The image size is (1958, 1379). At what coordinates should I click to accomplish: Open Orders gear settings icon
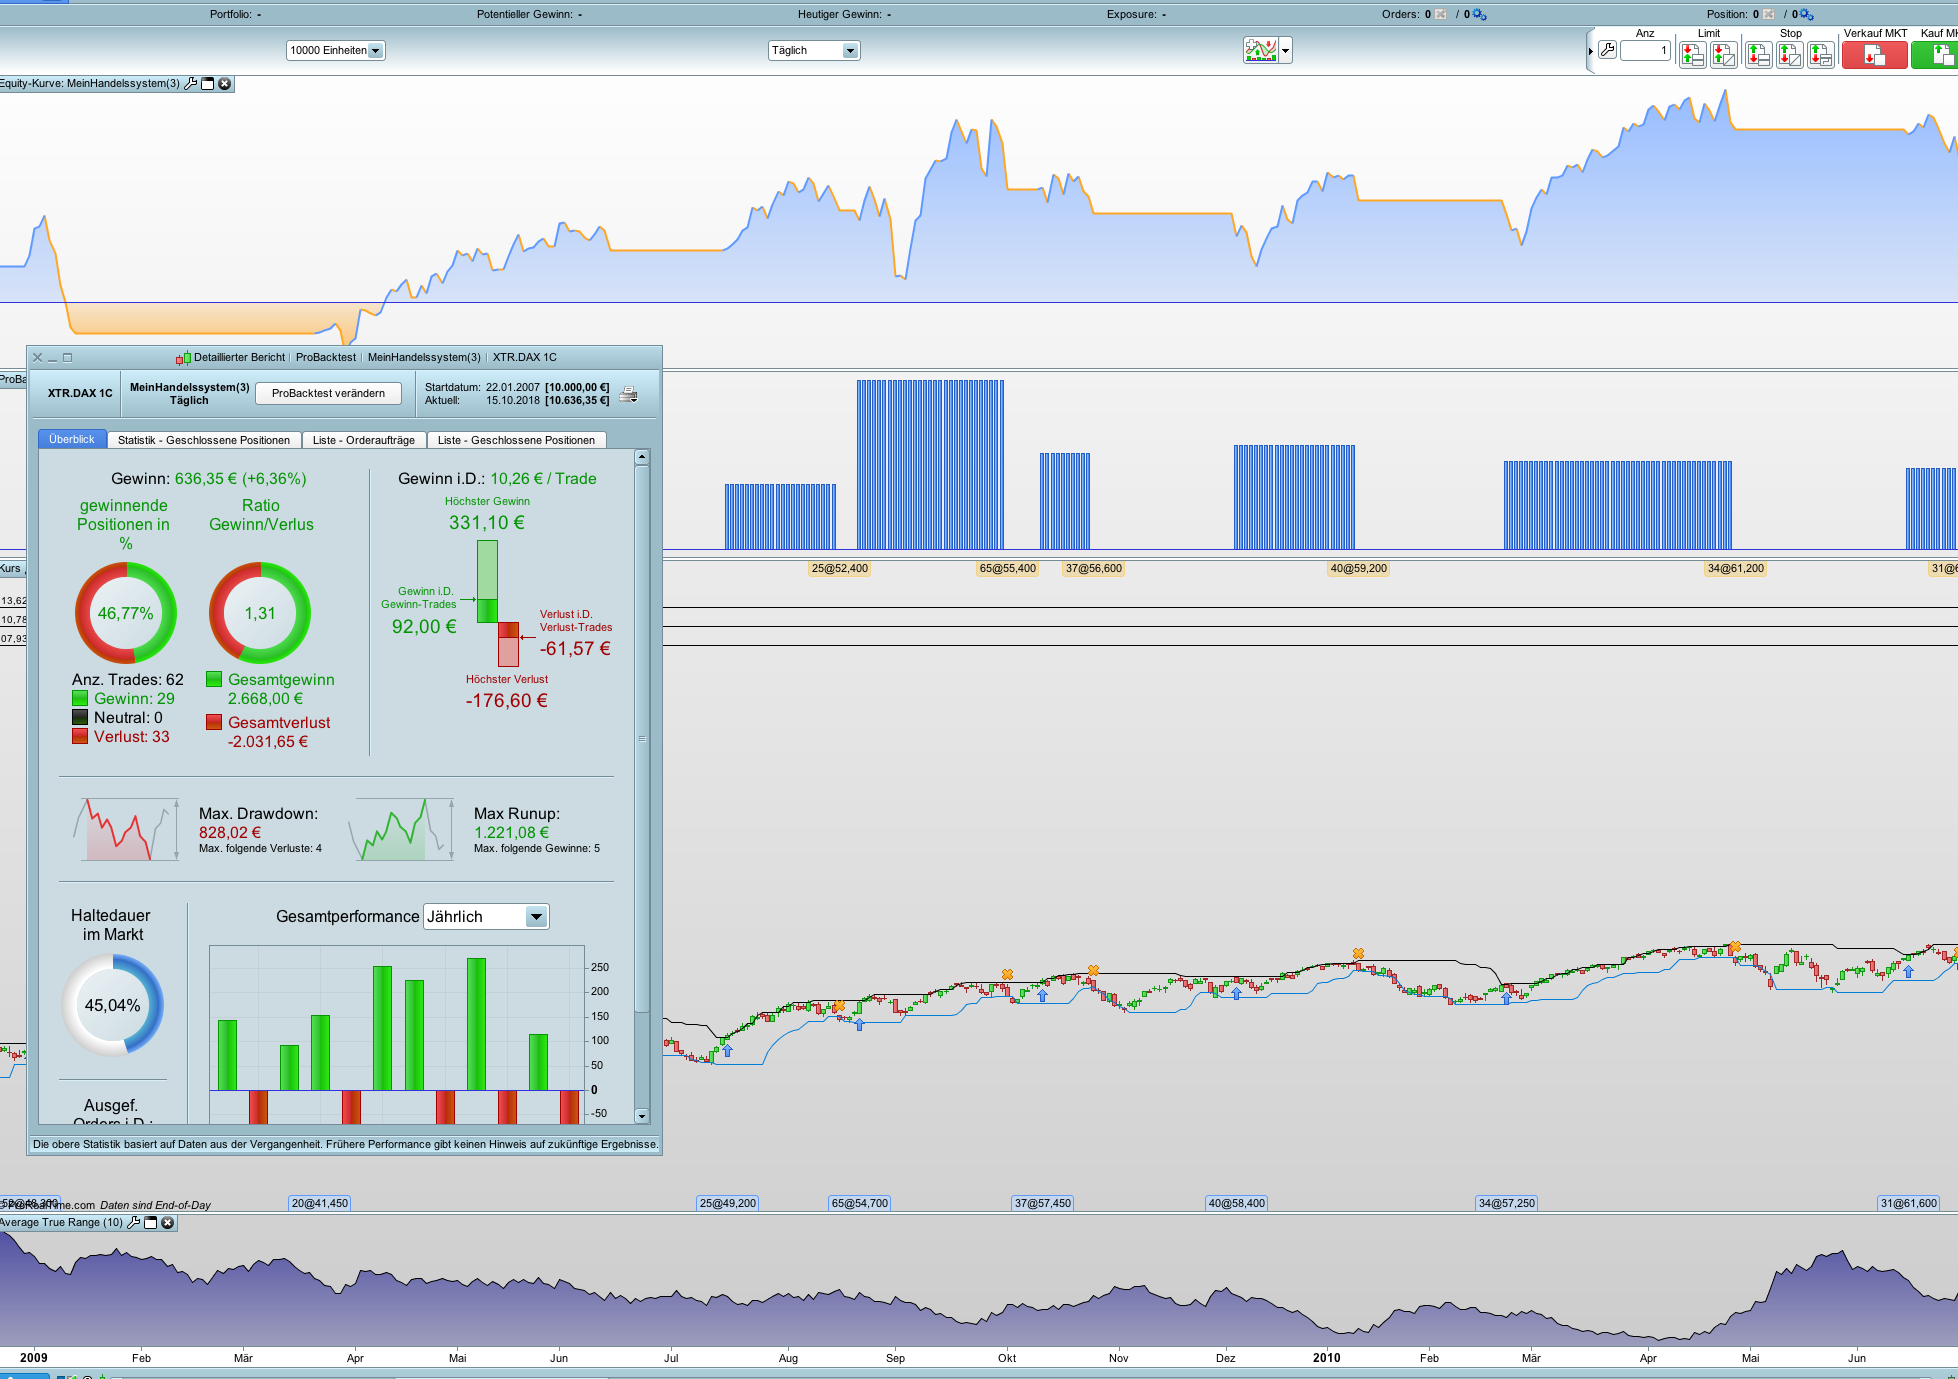pos(1479,14)
